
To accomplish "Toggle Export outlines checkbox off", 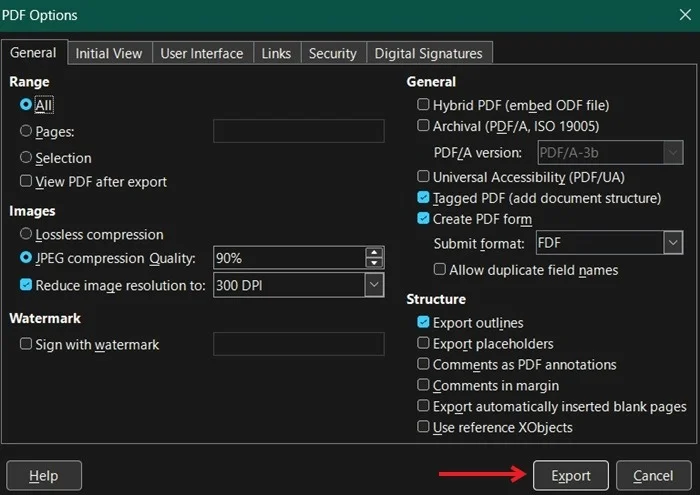I will click(423, 322).
